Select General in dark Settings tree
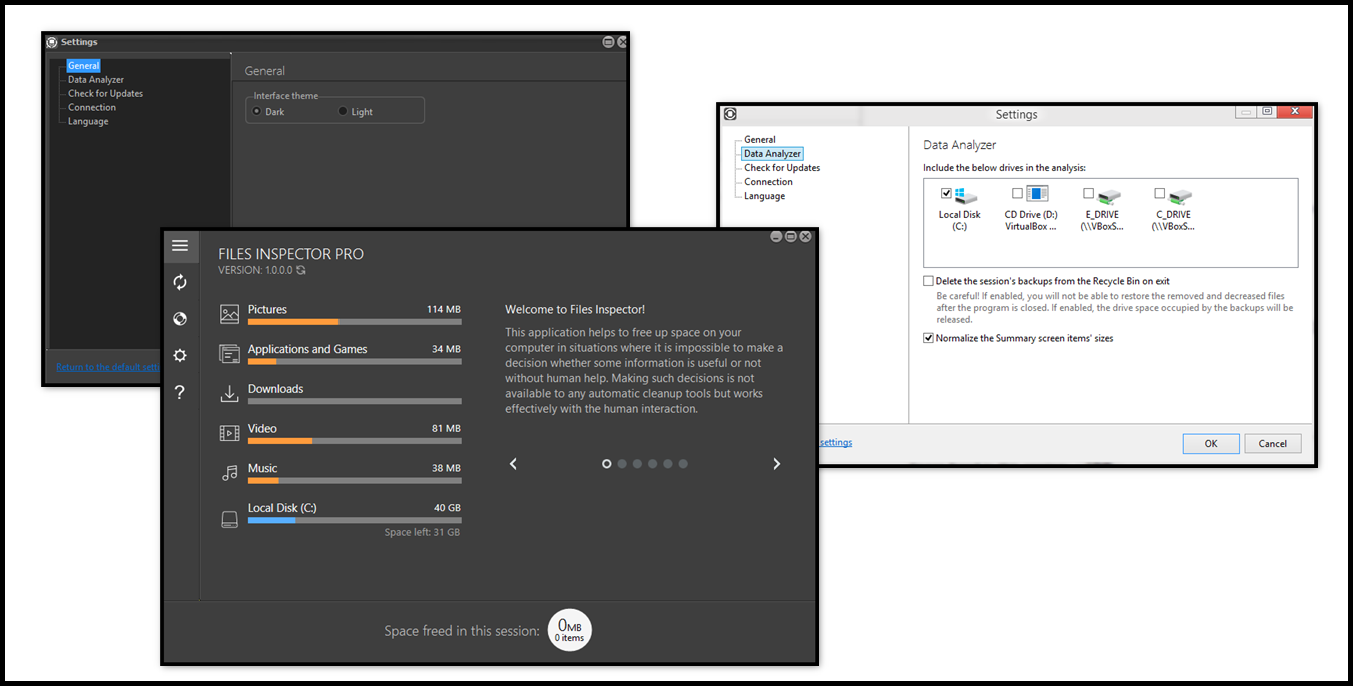The image size is (1353, 686). (83, 66)
